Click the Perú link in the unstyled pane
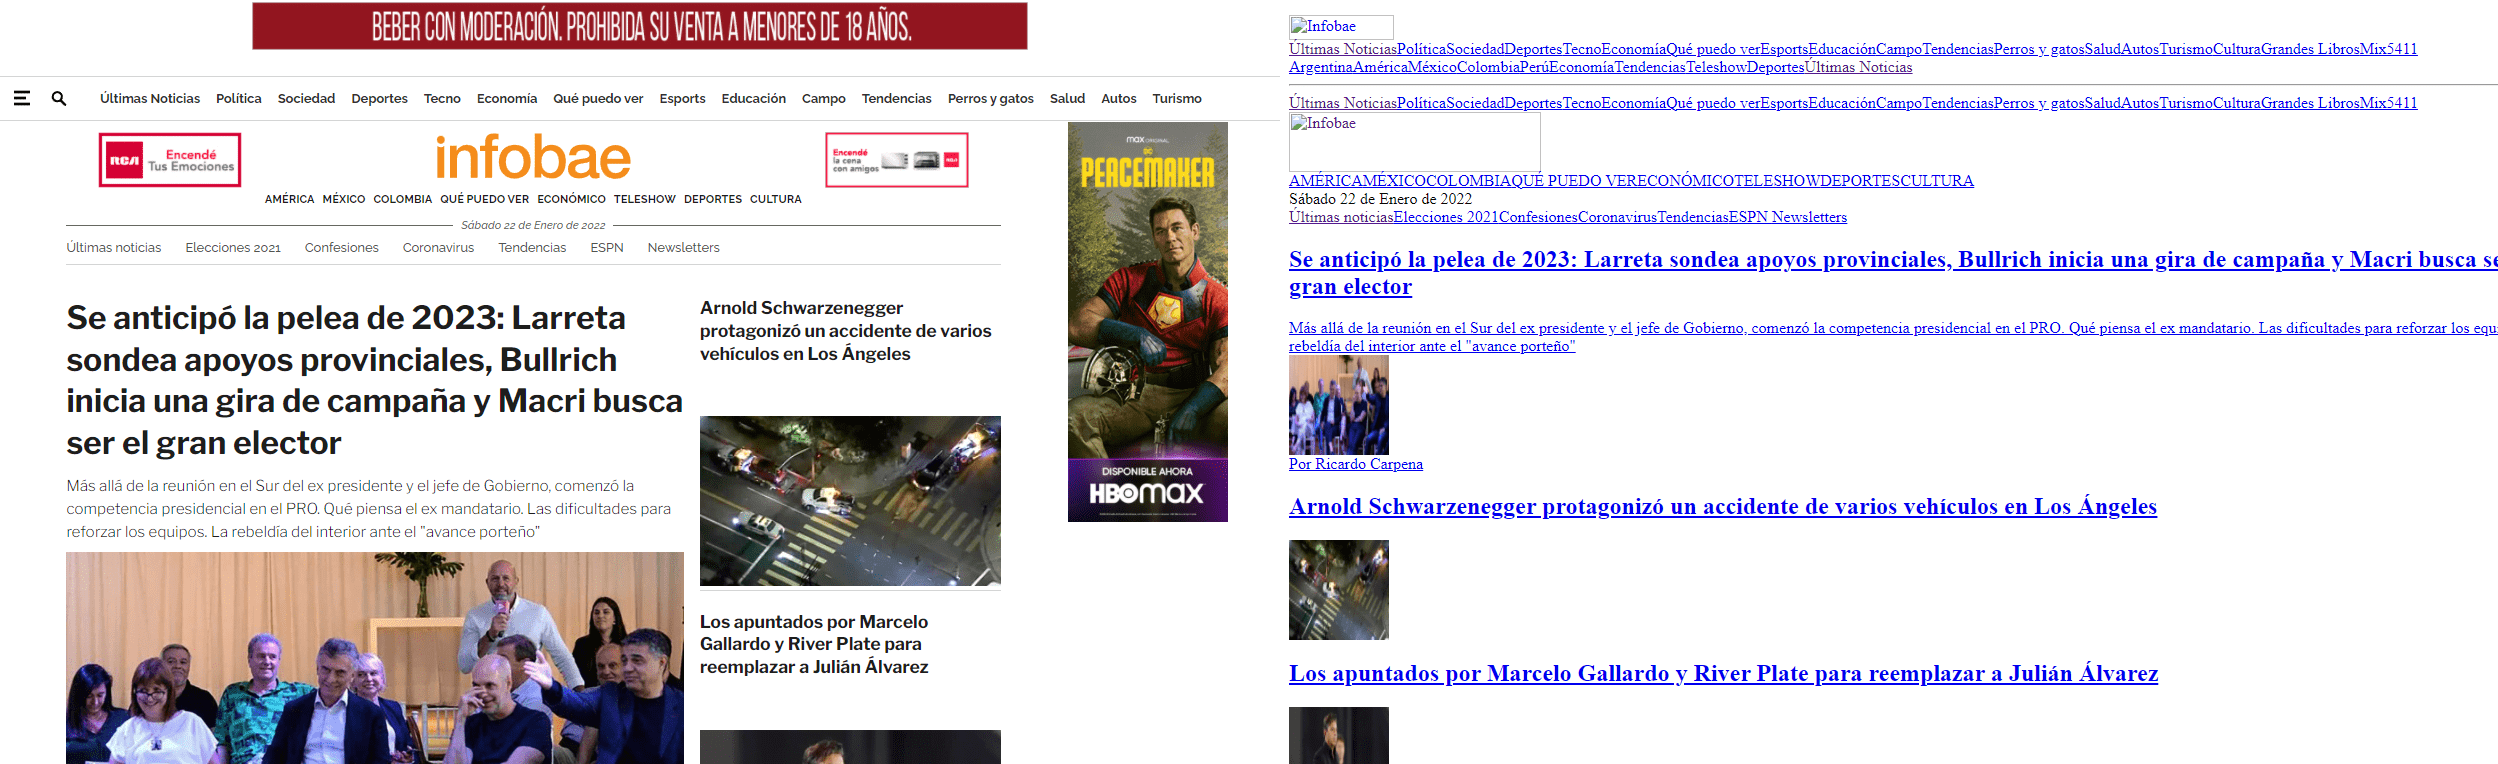2498x764 pixels. pos(1534,67)
